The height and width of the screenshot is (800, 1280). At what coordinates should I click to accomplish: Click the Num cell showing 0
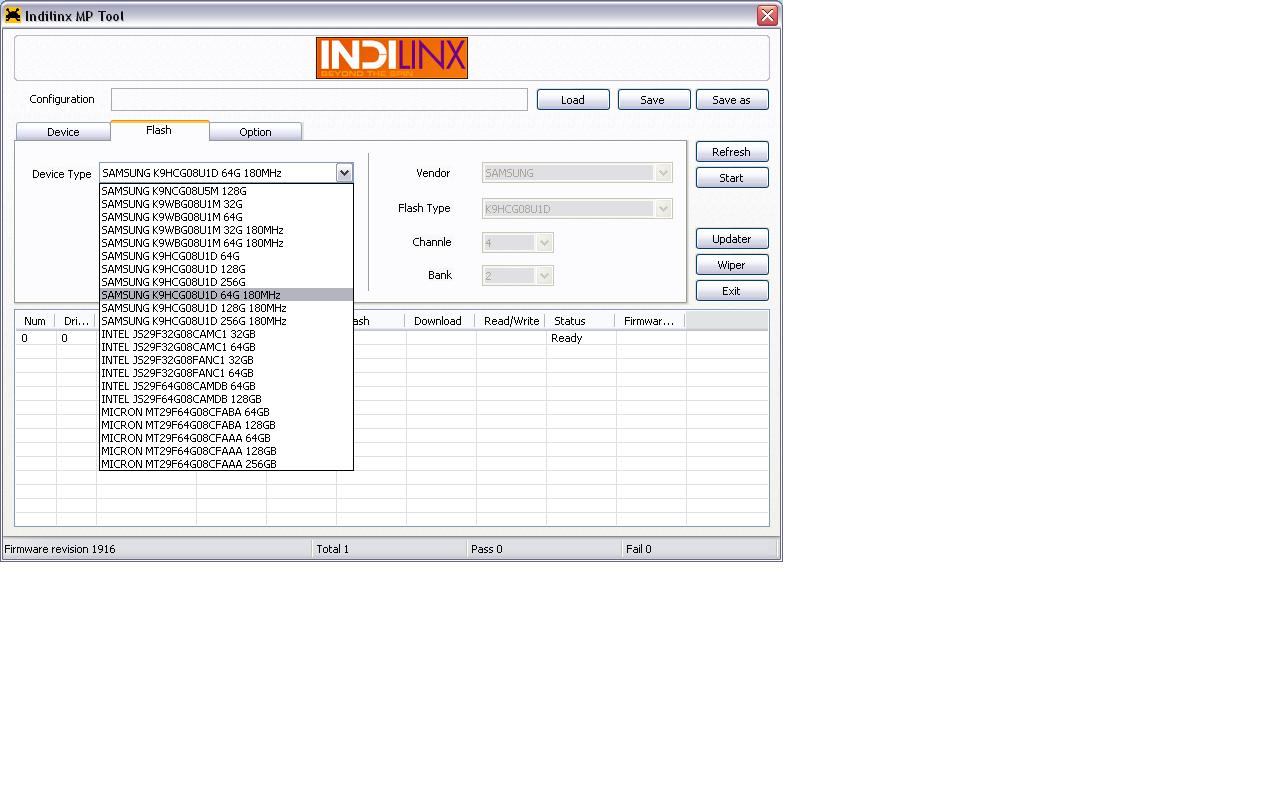coord(36,338)
